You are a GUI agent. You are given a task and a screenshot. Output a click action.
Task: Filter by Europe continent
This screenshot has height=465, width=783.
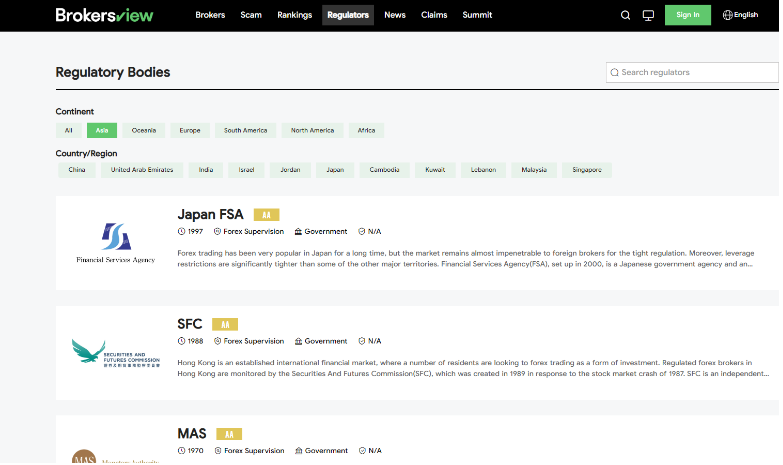[x=190, y=130]
